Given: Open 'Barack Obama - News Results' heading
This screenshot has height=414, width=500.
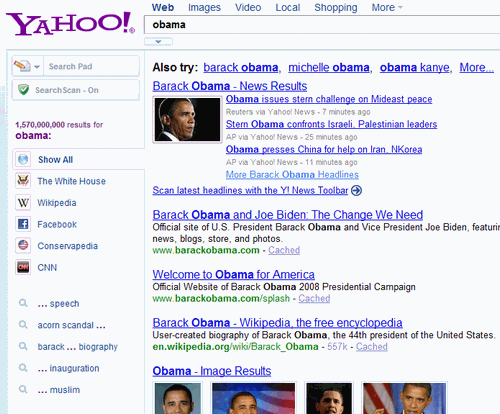Looking at the screenshot, I should click(x=230, y=86).
